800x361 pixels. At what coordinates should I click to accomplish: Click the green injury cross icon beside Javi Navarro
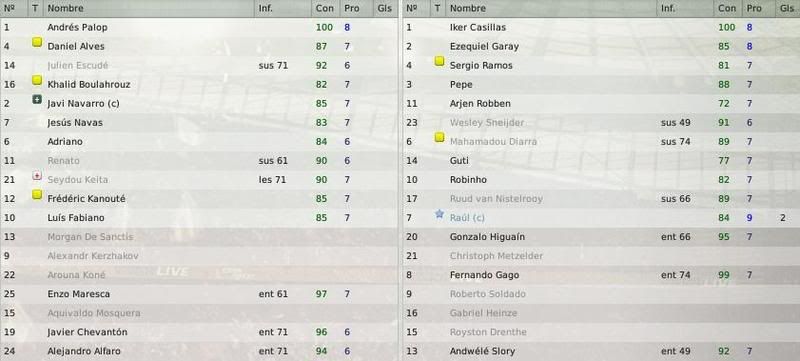[37, 100]
